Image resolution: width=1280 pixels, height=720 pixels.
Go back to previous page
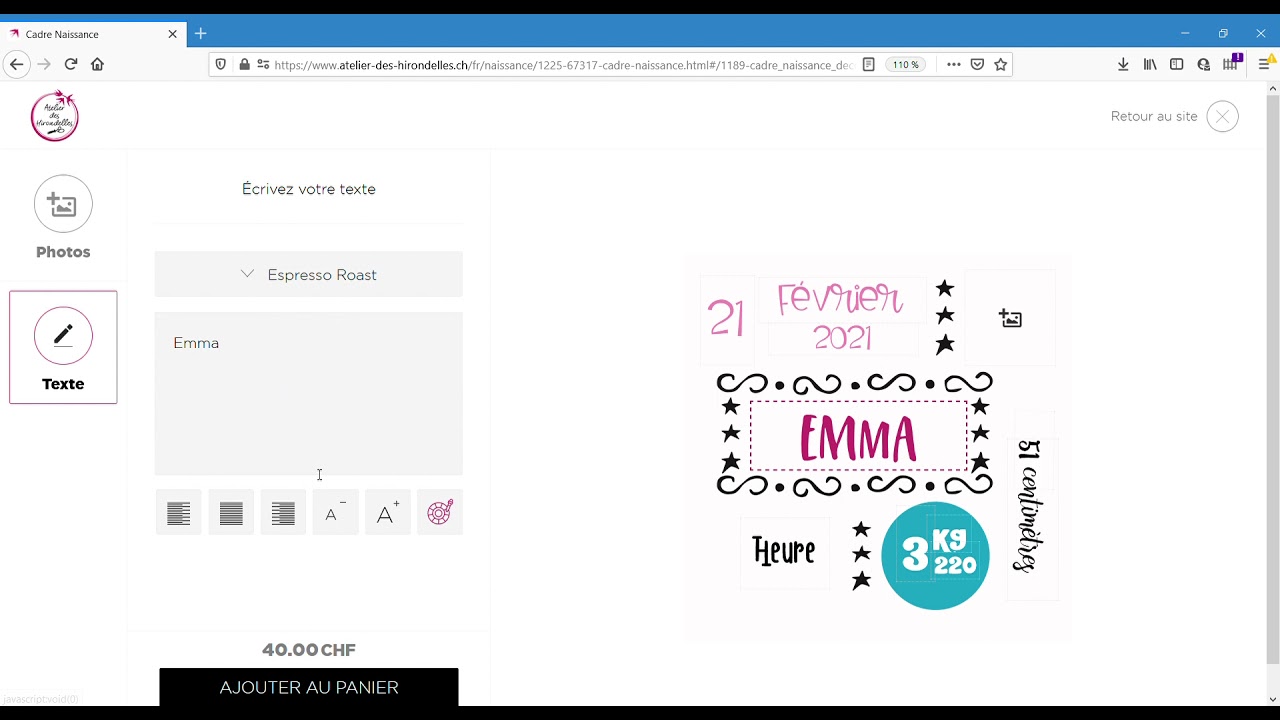click(x=16, y=64)
